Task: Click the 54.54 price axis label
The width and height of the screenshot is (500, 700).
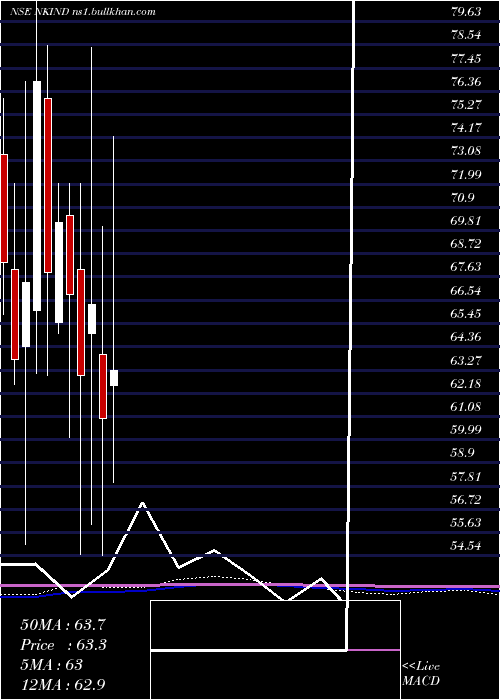Action: (x=466, y=546)
